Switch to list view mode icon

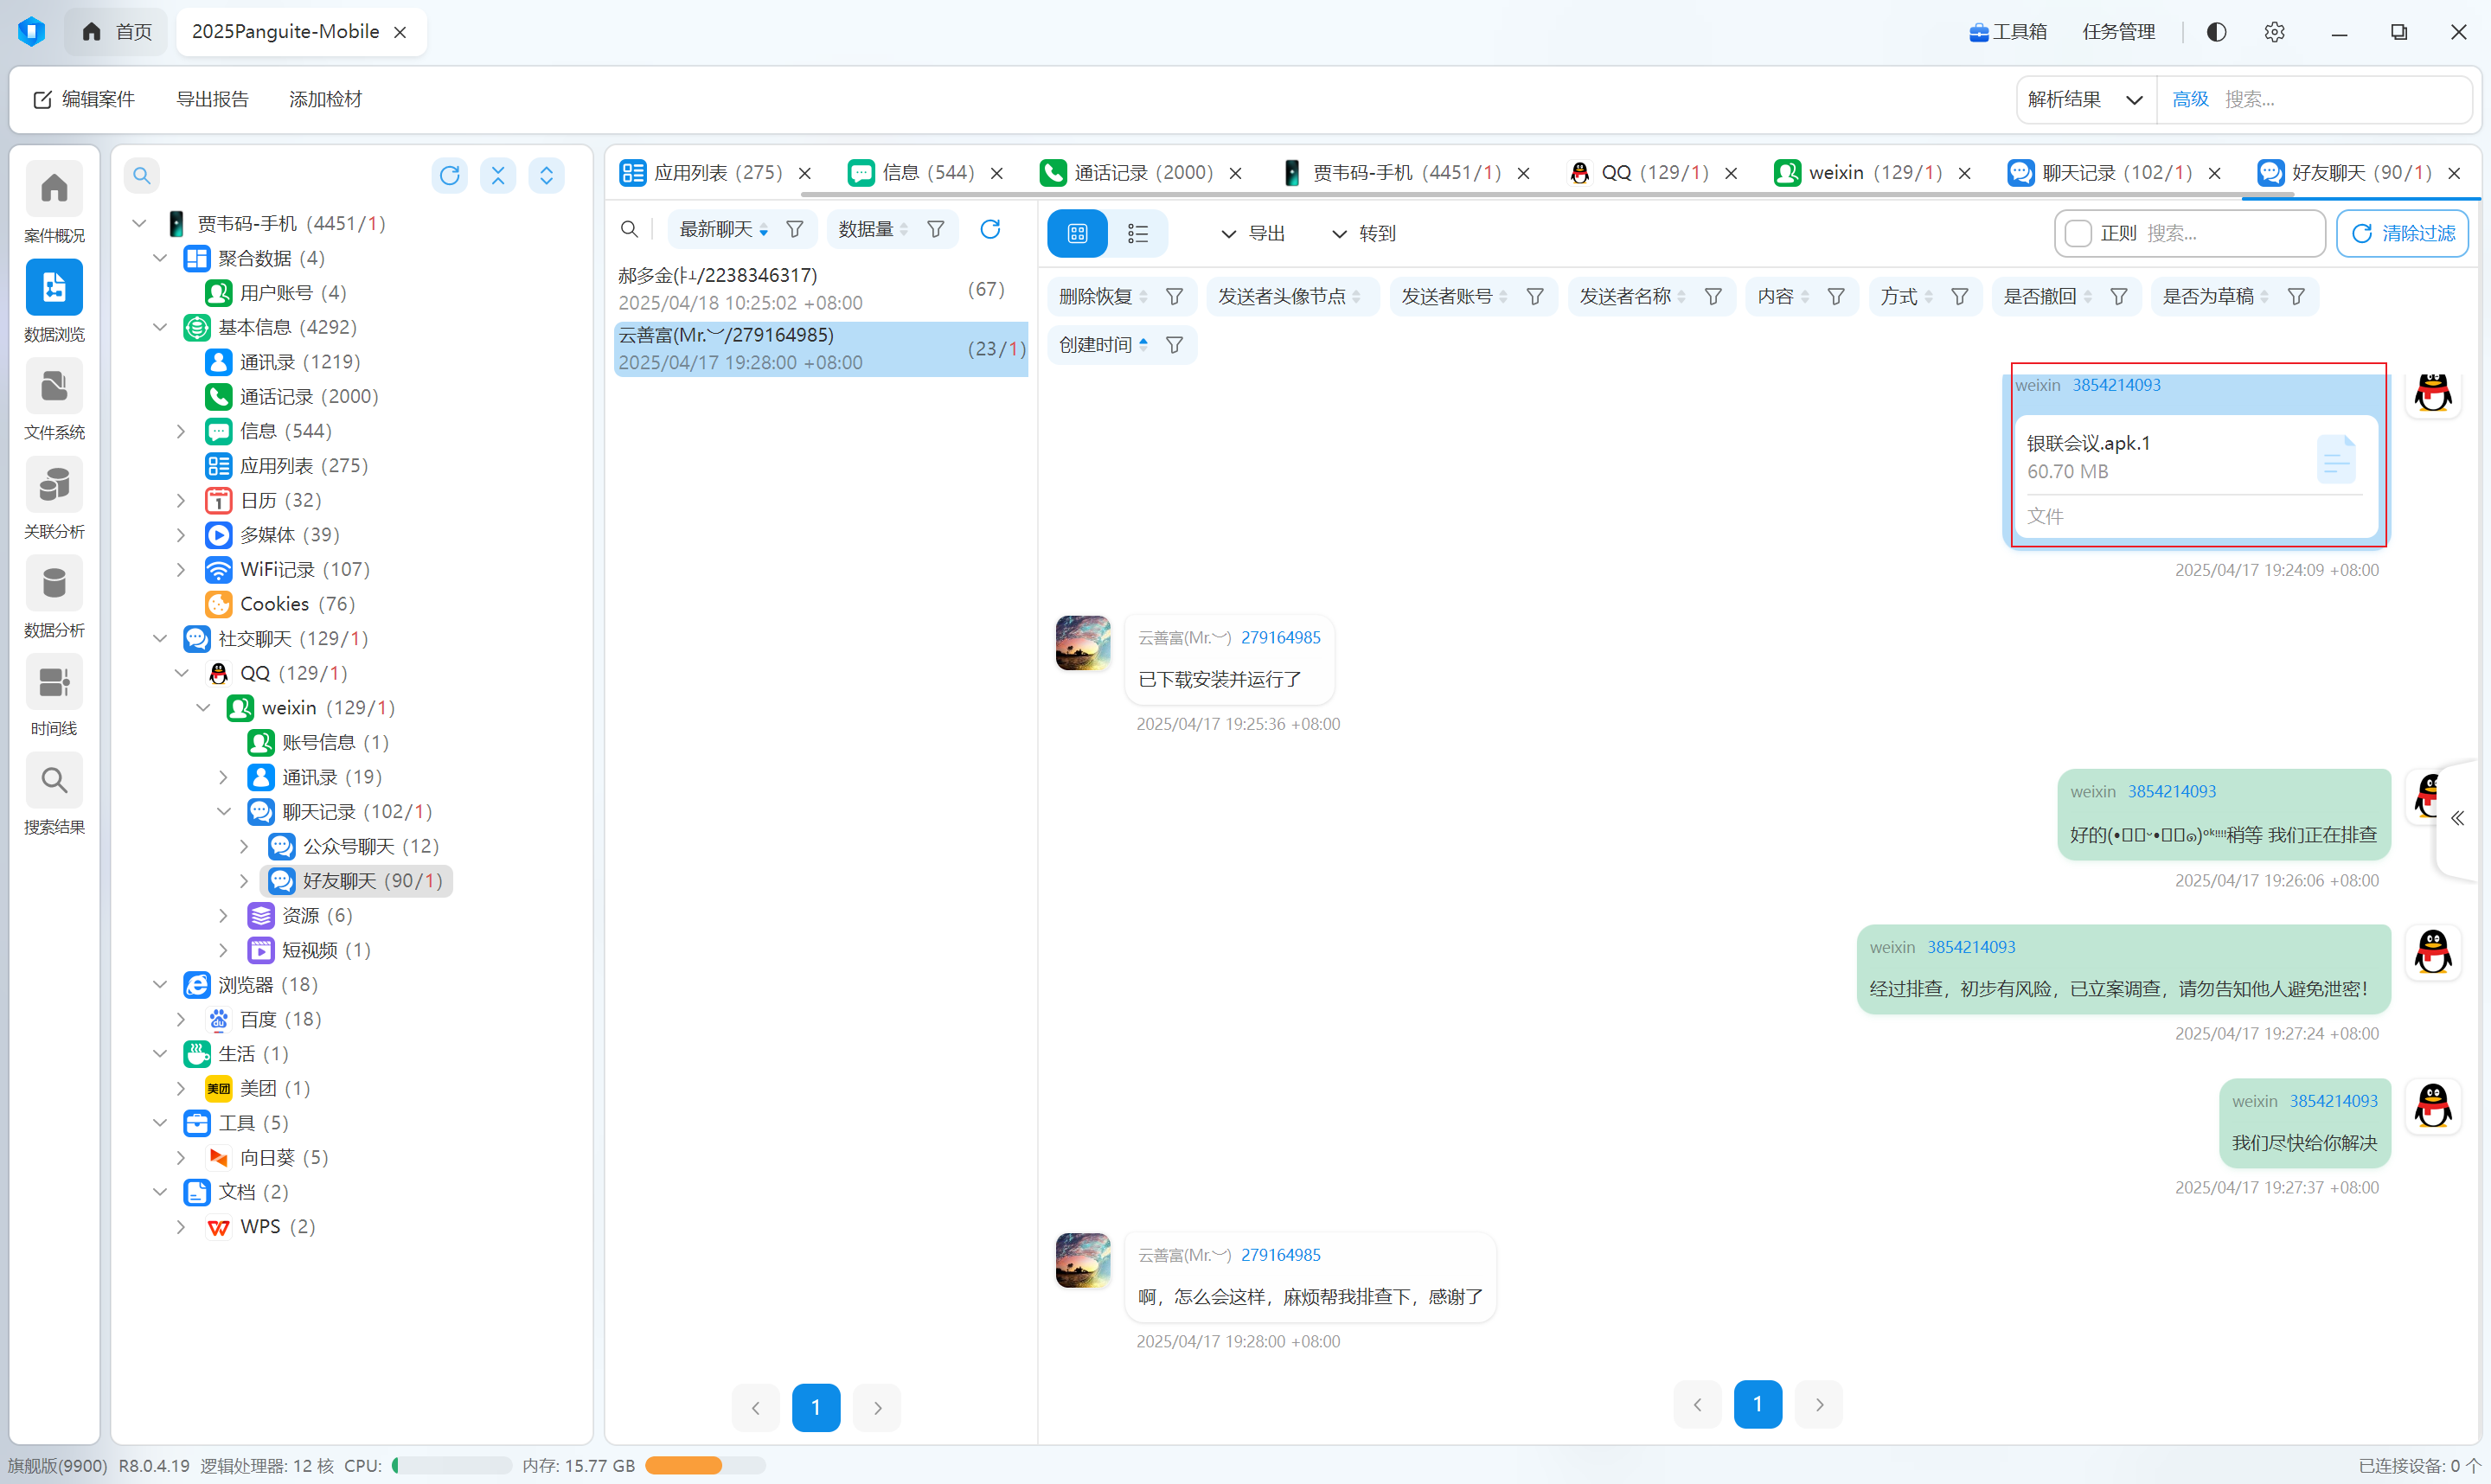[1137, 233]
